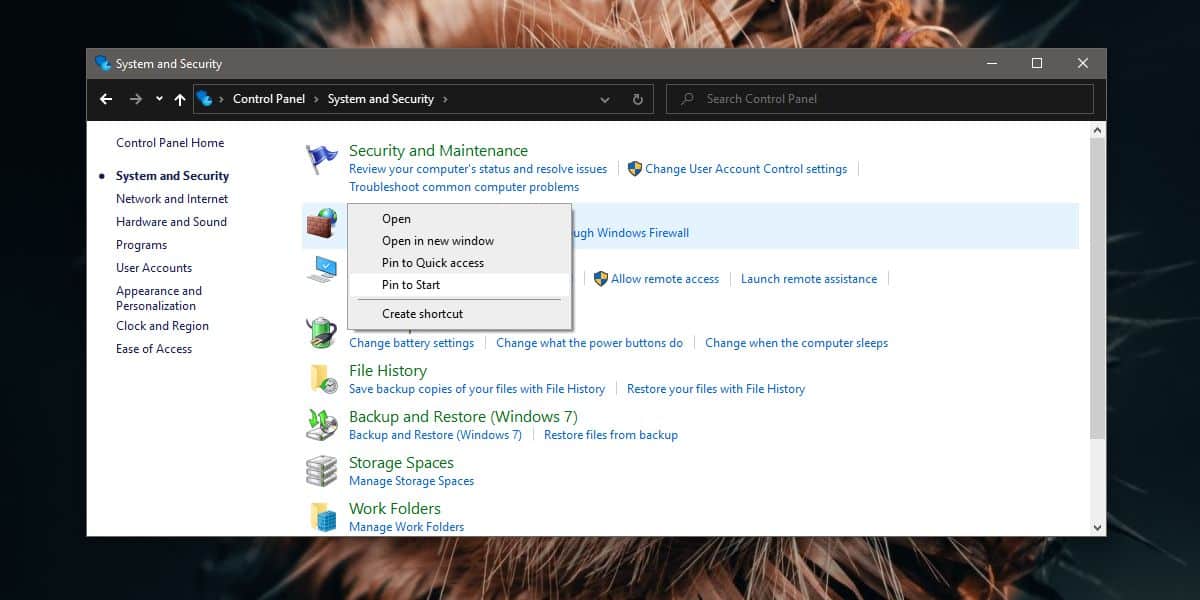Open Restore files from backup link
This screenshot has width=1200, height=600.
[x=611, y=435]
